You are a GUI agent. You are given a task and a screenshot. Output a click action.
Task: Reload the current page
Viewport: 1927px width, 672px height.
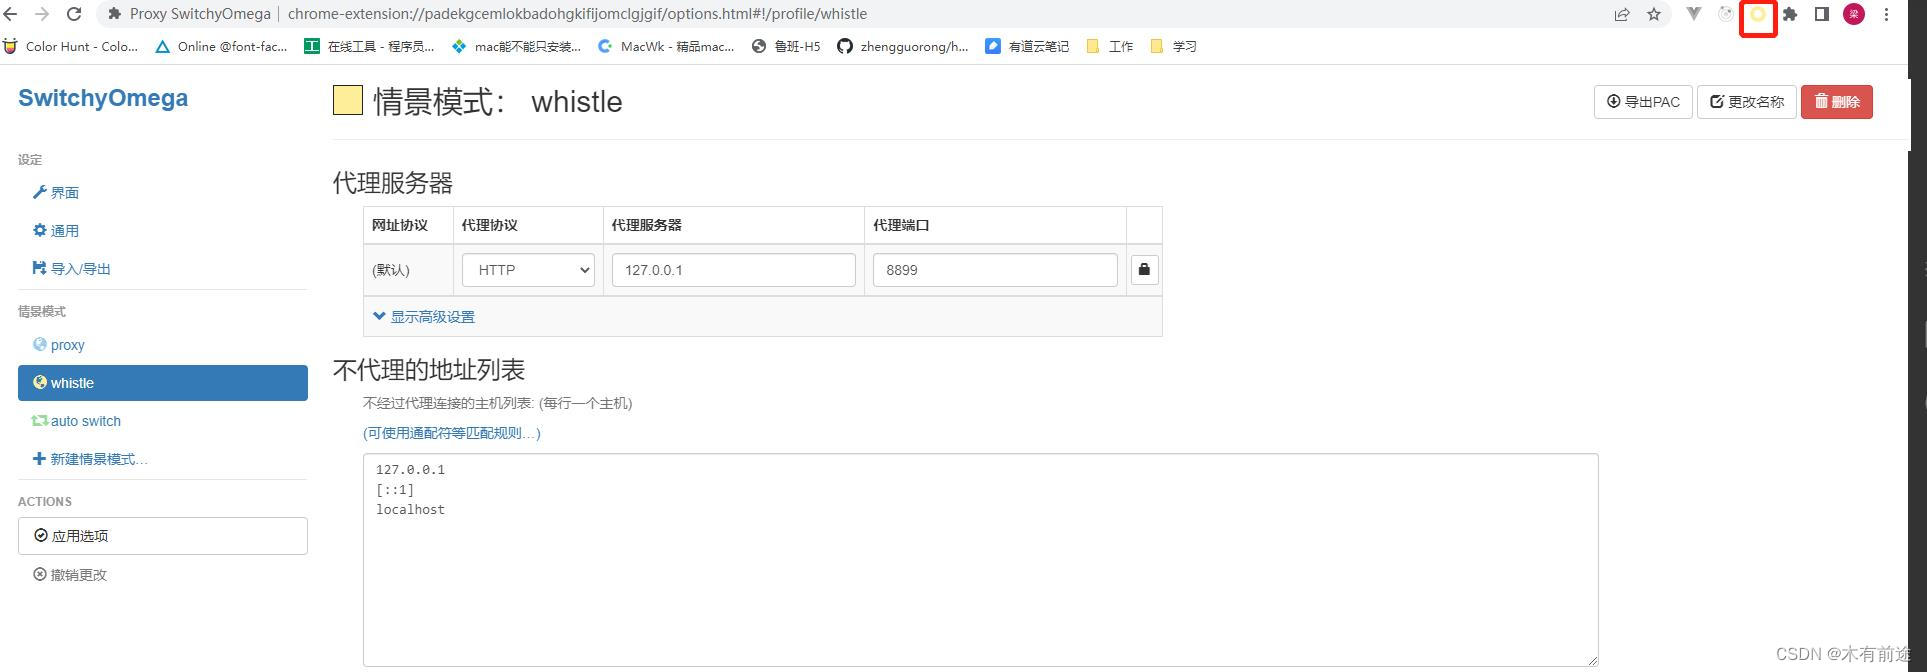click(74, 14)
